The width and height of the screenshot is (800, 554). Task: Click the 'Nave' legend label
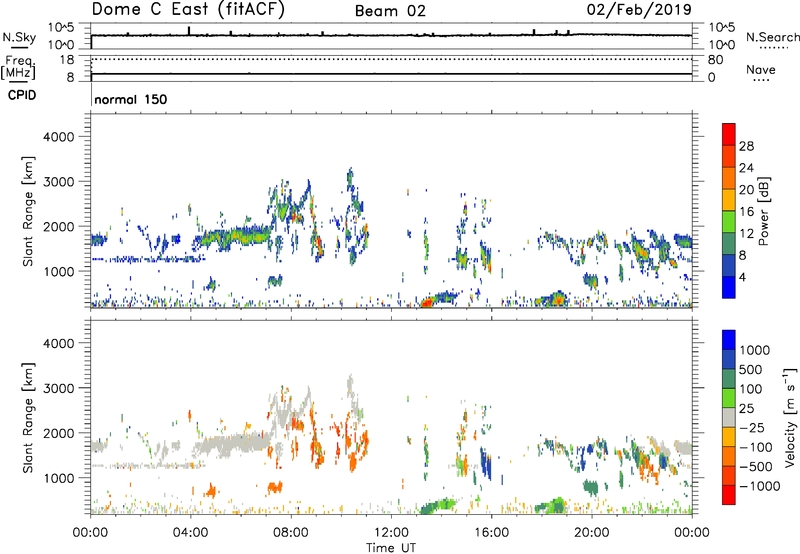(x=761, y=69)
